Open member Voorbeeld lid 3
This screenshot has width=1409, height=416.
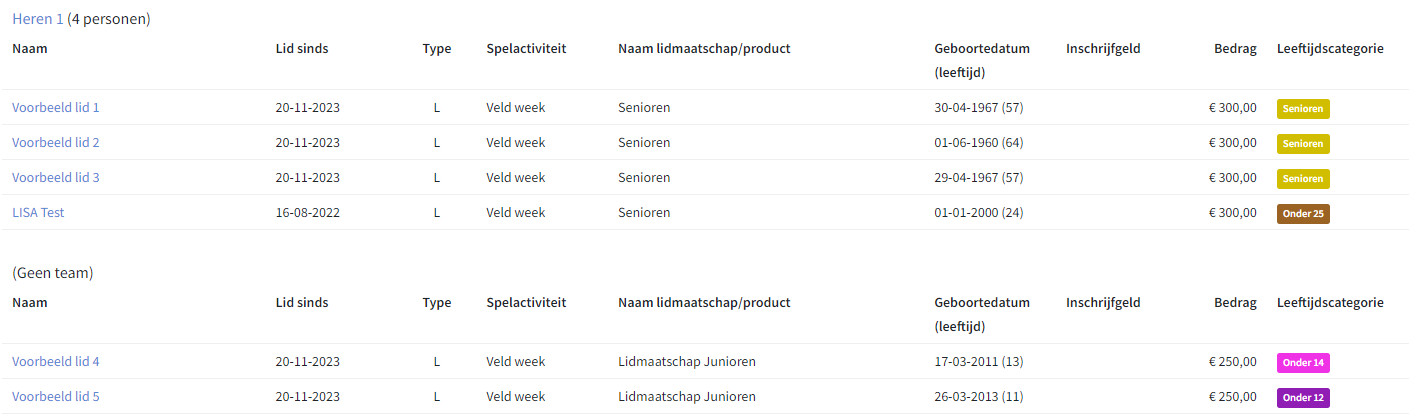pos(56,178)
